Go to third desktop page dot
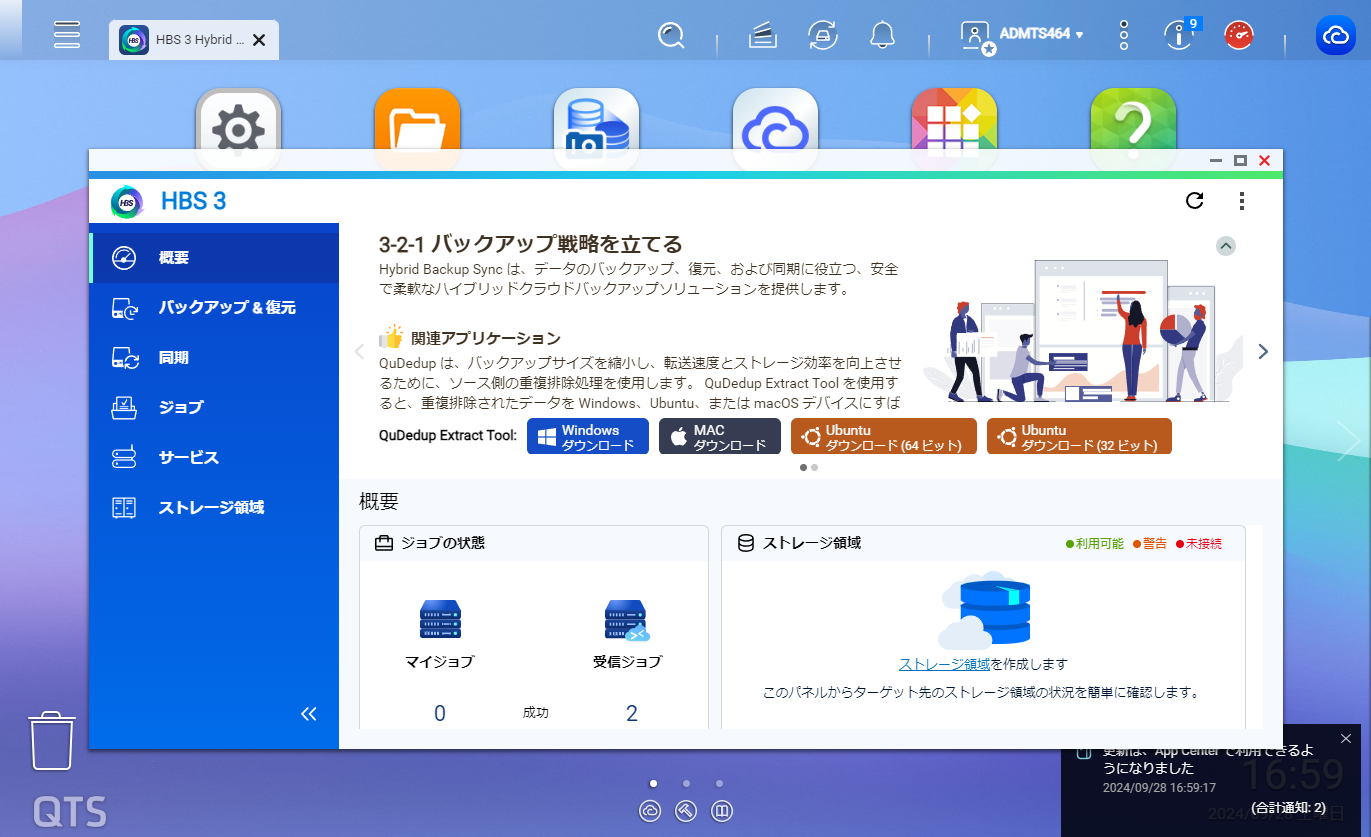The width and height of the screenshot is (1371, 837). 719,784
